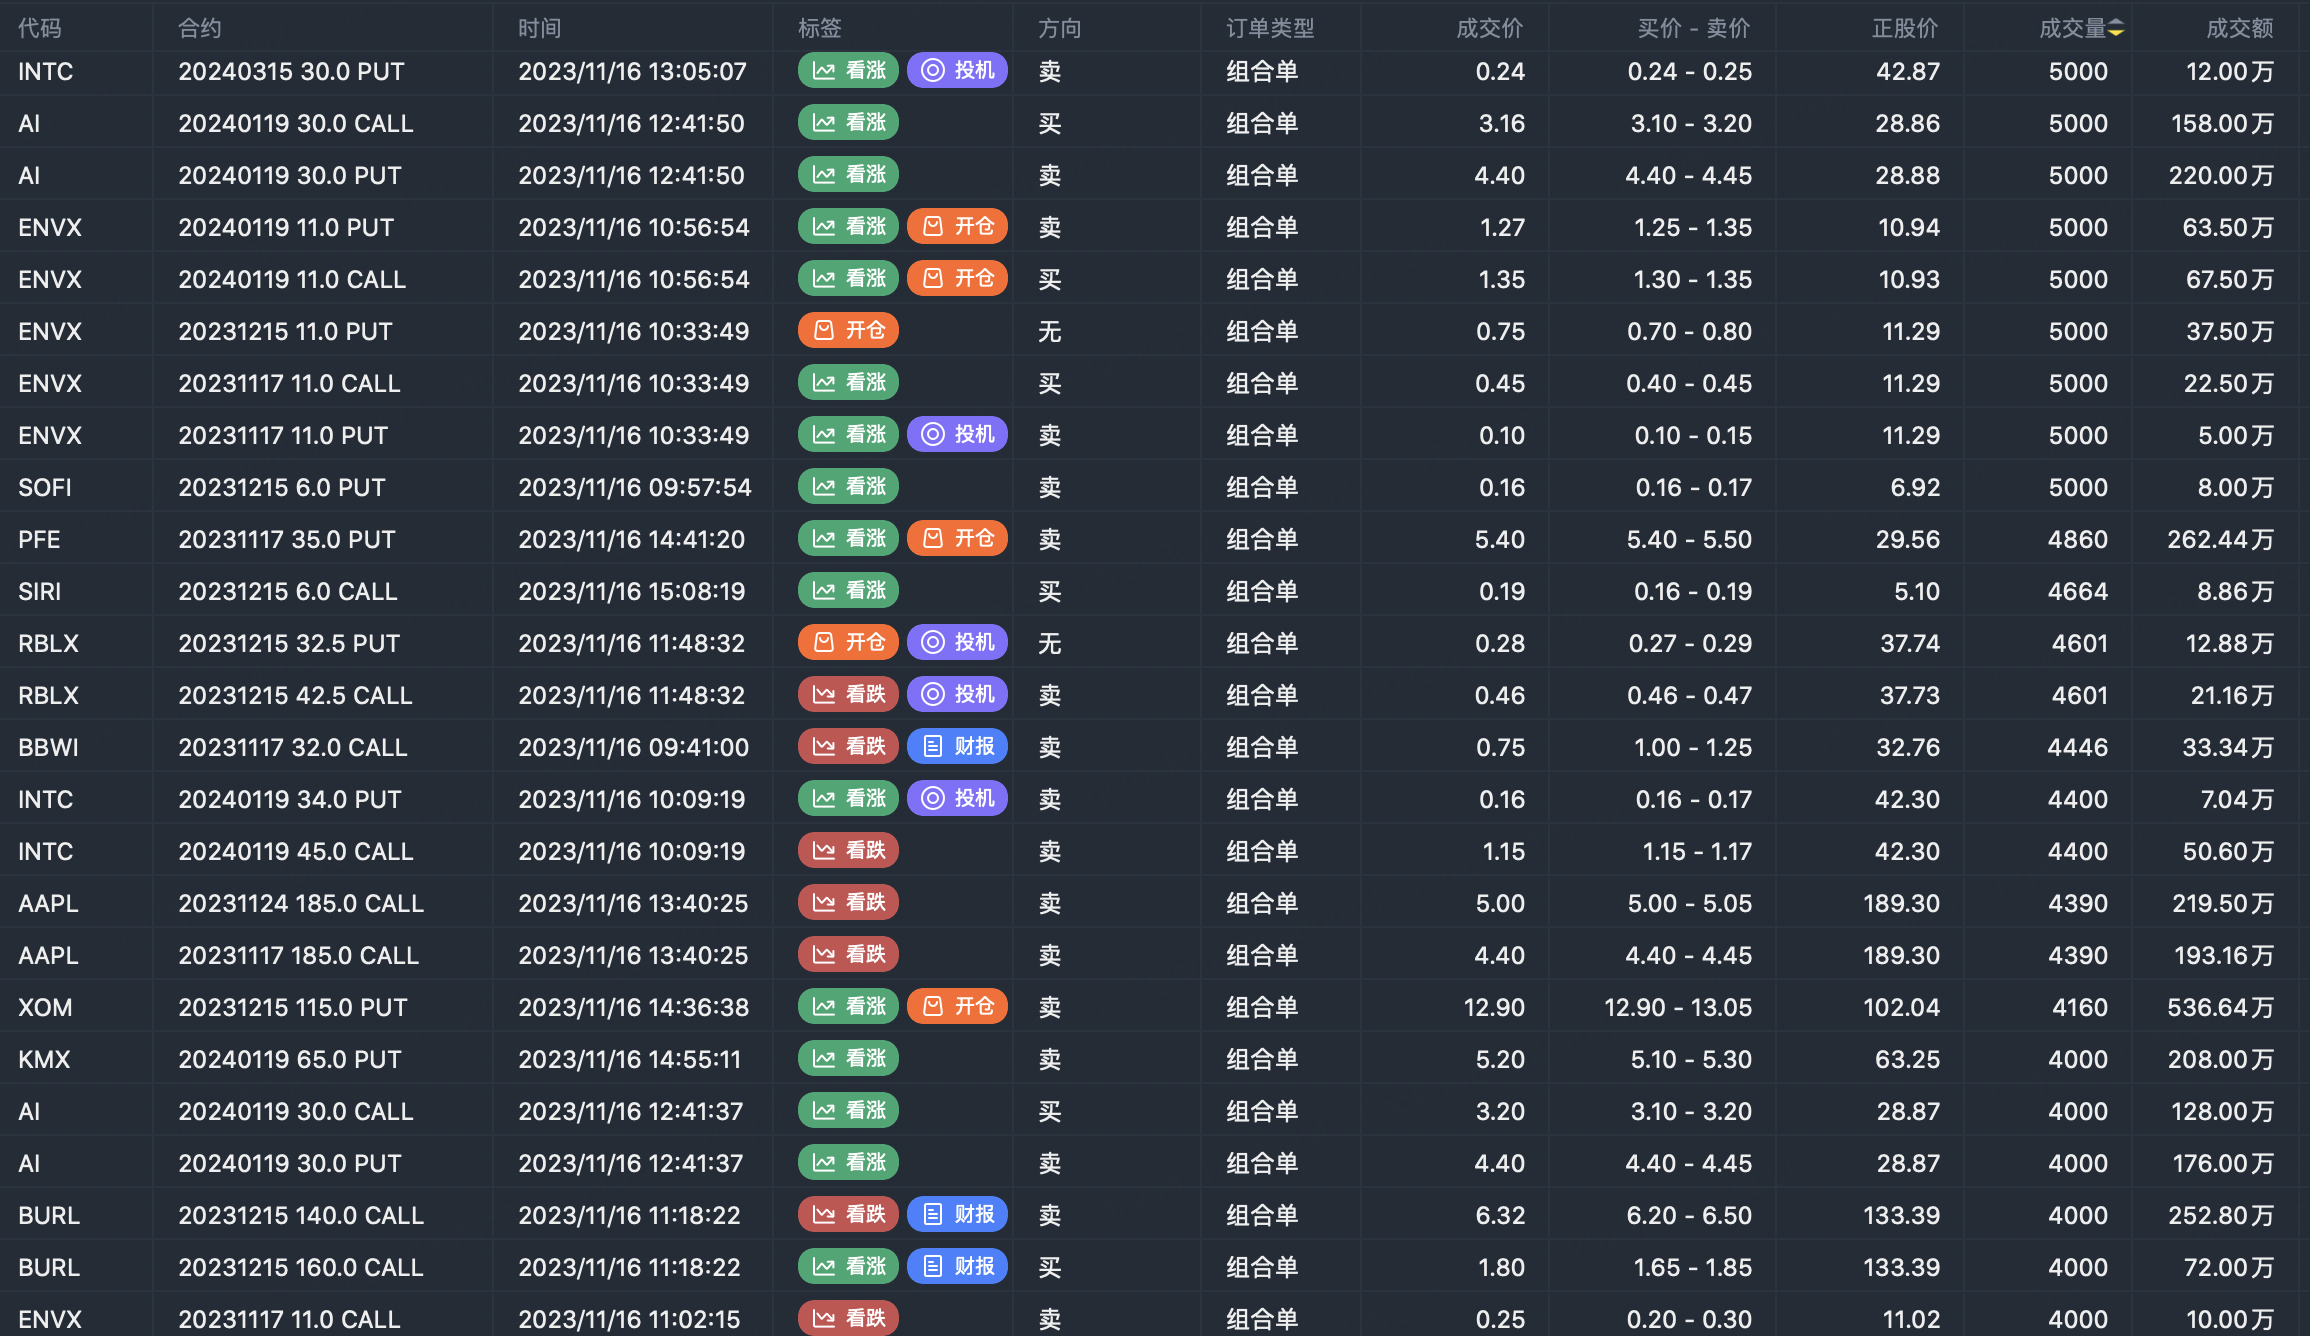Select the SIRI ticker cell
Image resolution: width=2310 pixels, height=1336 pixels.
point(40,591)
